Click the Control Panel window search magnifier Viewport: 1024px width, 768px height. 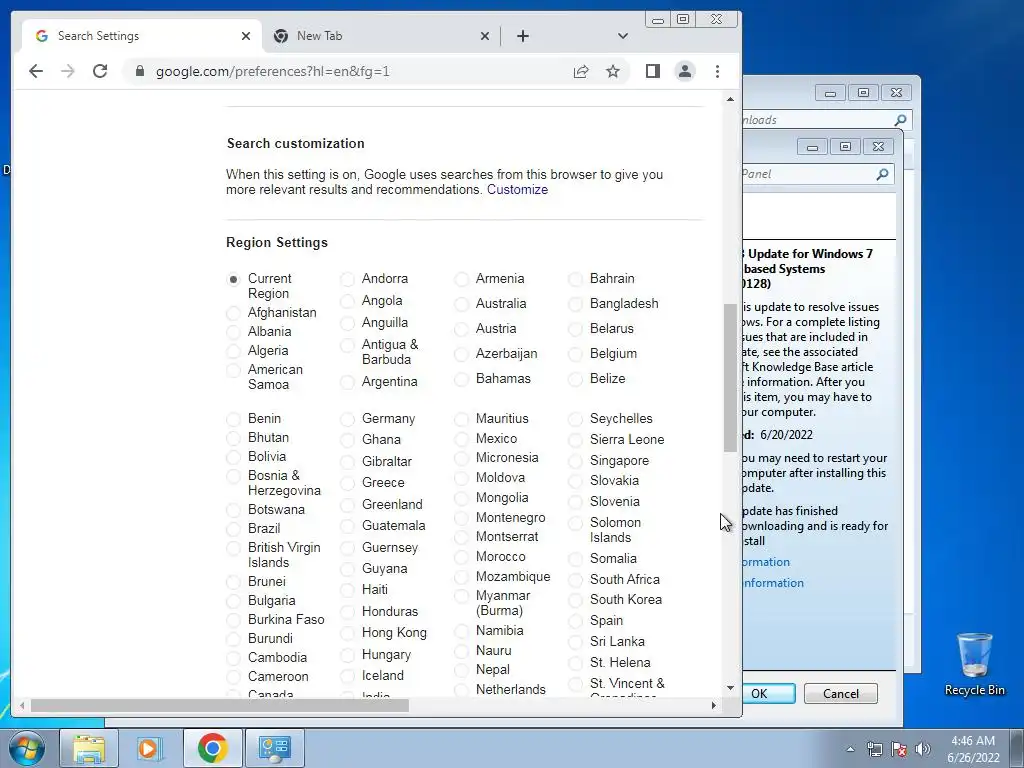point(882,174)
